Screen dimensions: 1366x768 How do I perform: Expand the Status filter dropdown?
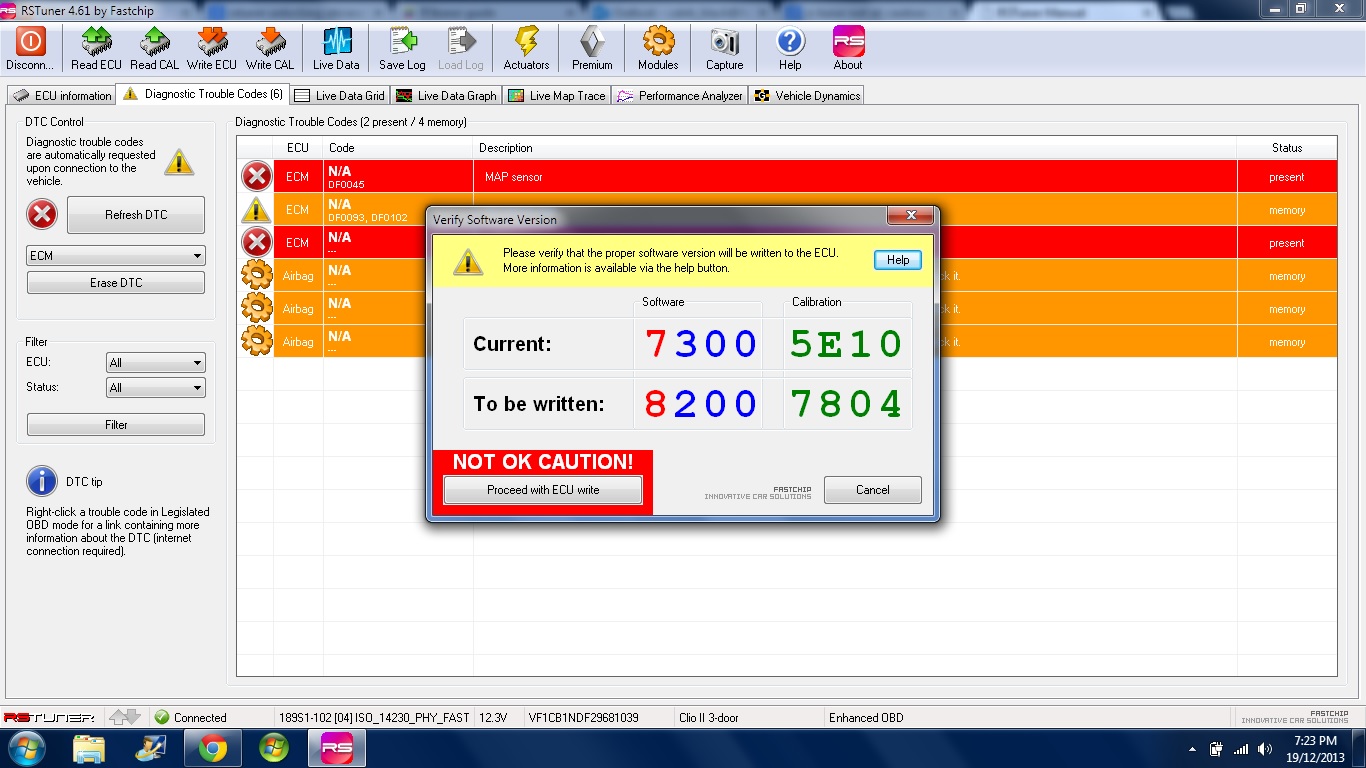click(155, 388)
